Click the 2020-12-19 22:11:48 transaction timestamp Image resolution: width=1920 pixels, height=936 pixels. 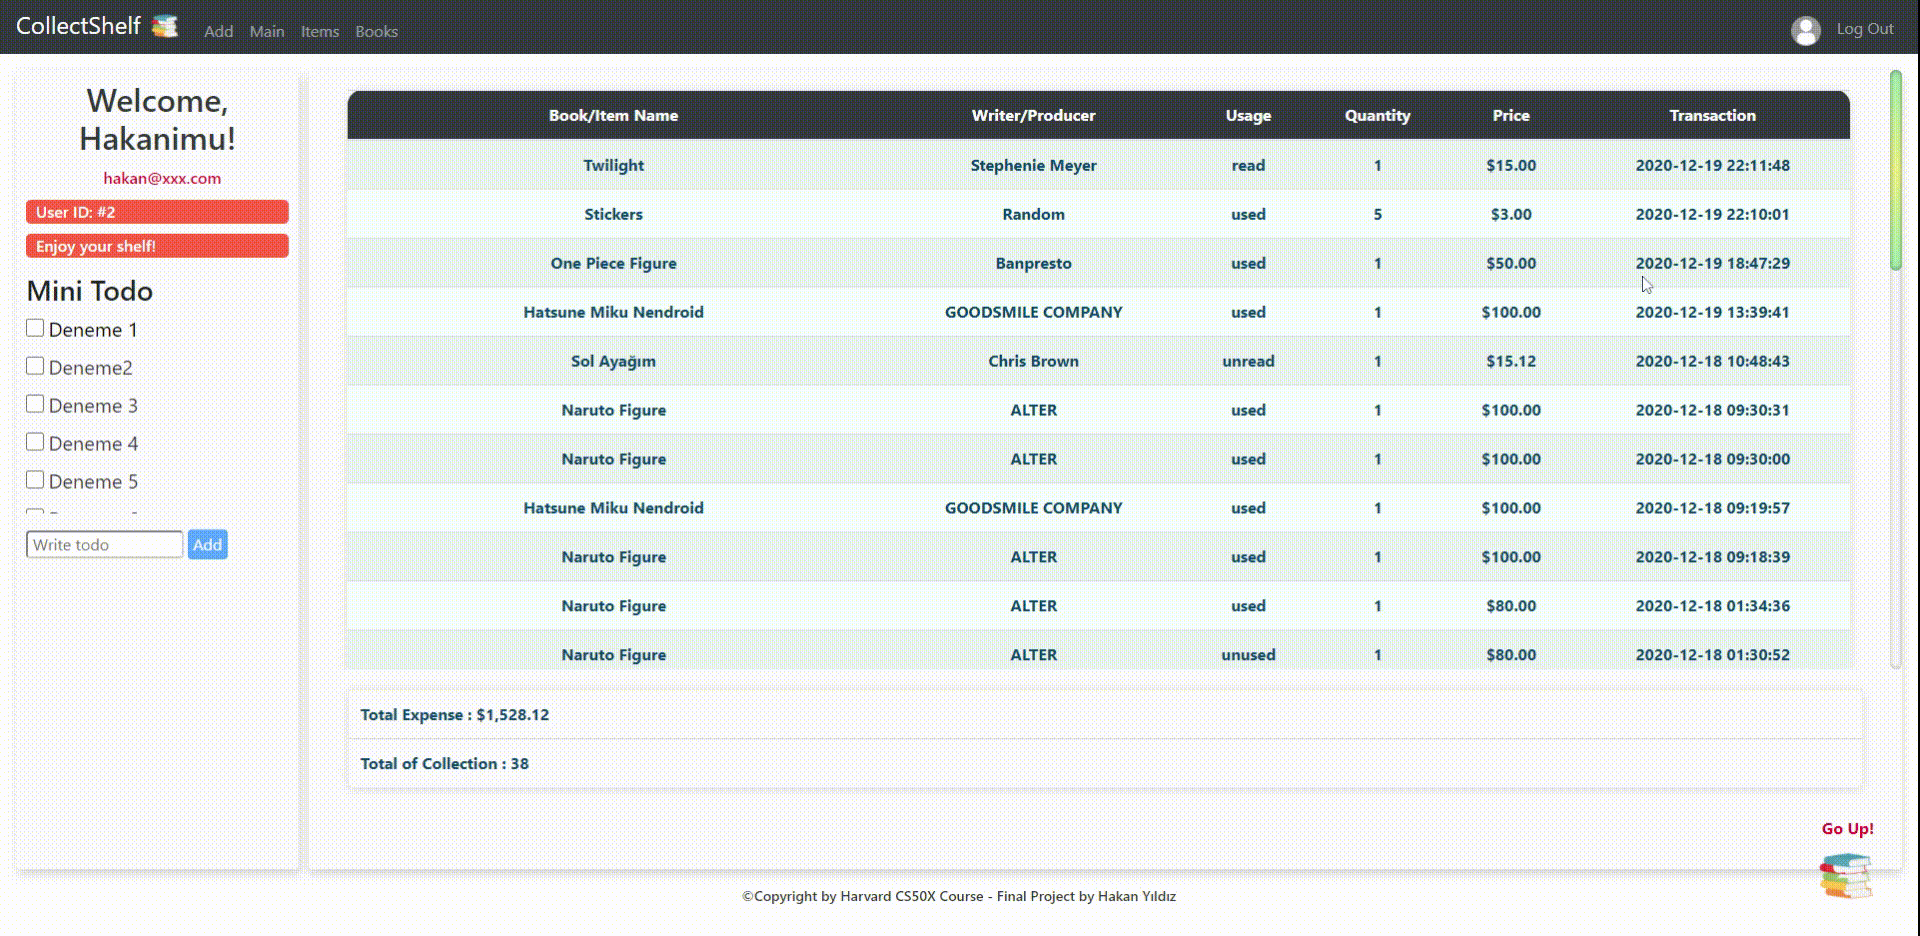coord(1712,165)
